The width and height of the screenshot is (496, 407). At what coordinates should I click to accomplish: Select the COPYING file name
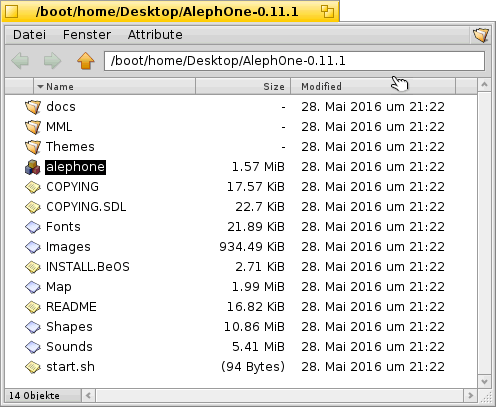point(72,187)
